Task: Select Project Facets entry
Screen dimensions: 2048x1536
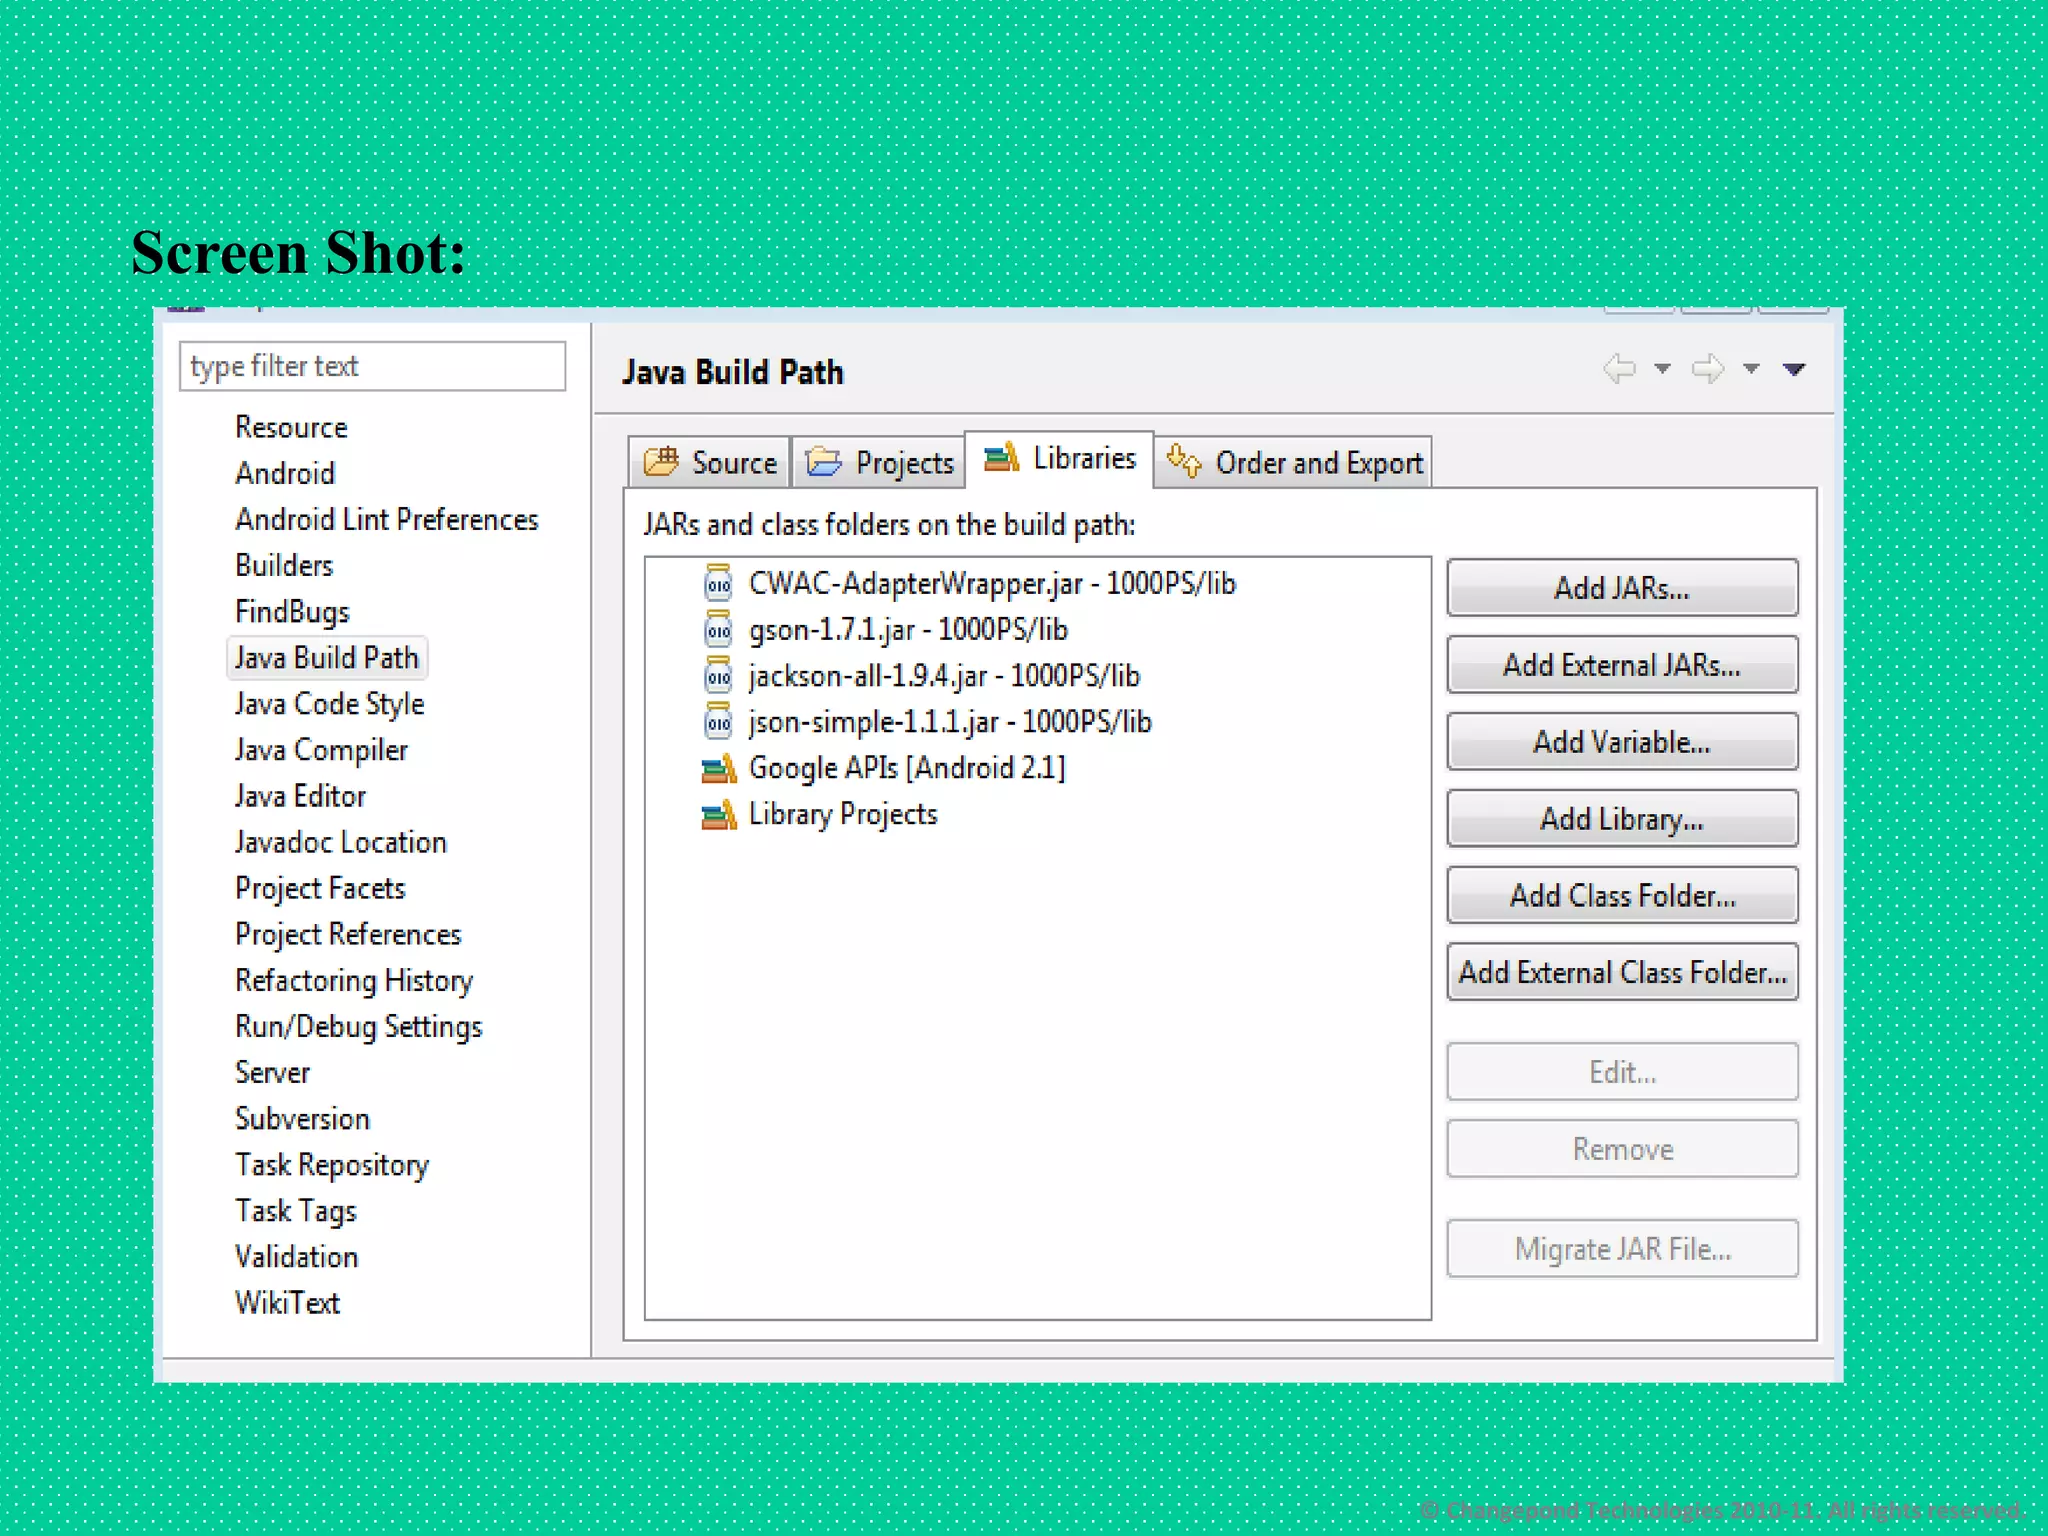Action: (320, 888)
